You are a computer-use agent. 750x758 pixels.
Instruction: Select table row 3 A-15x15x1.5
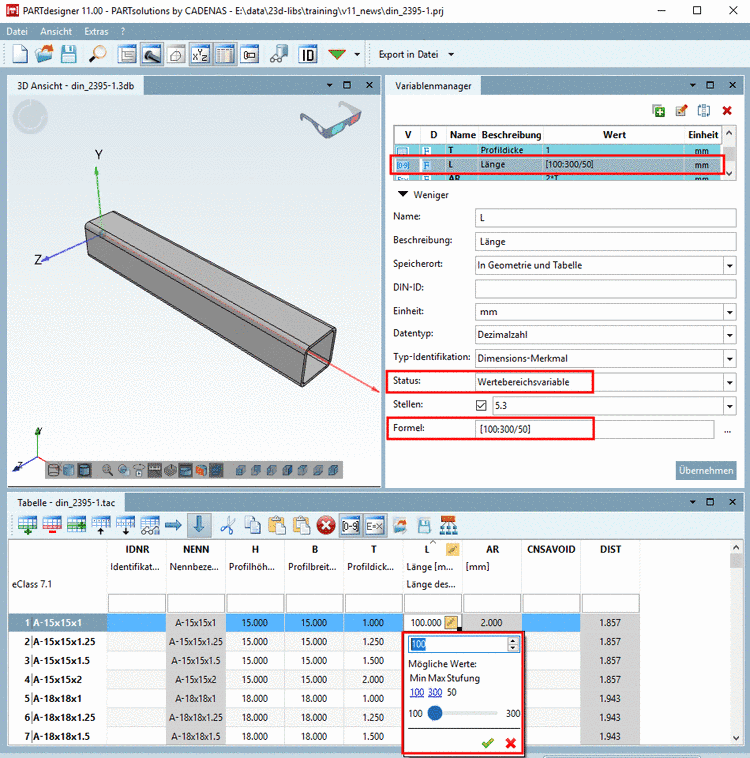[58, 660]
